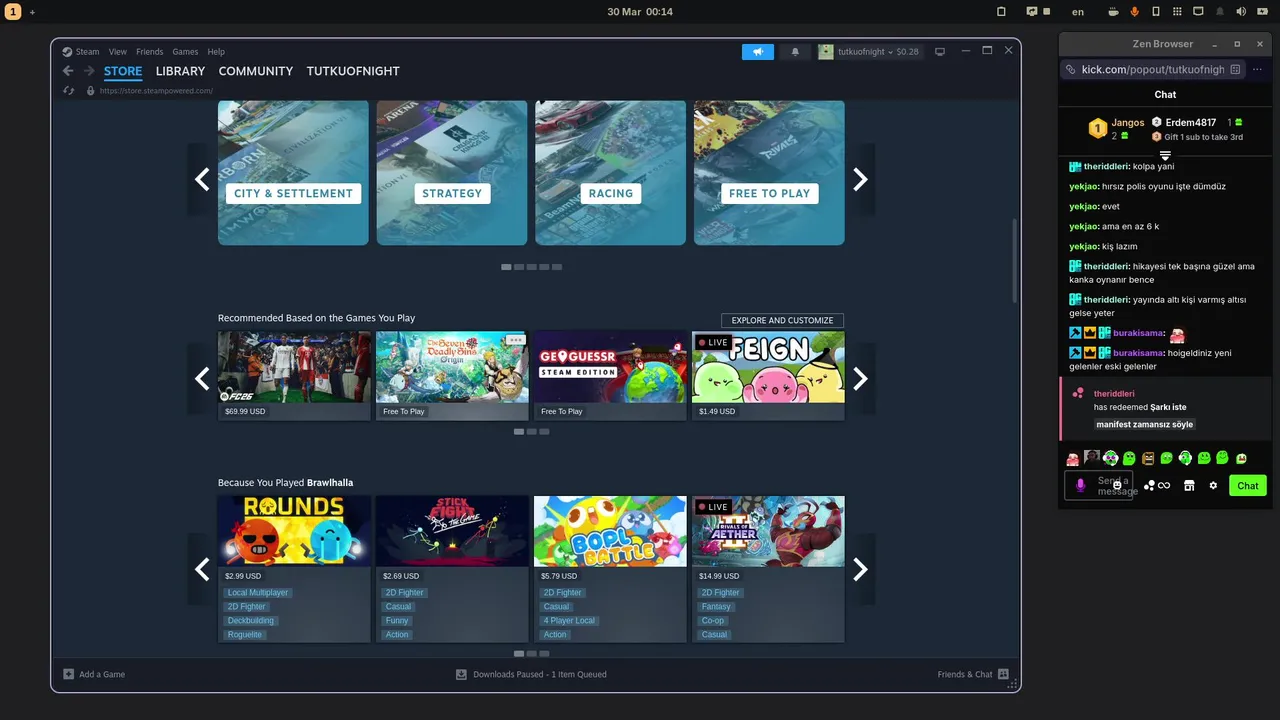Open Steam notifications bell
This screenshot has width=1280, height=720.
[795, 52]
